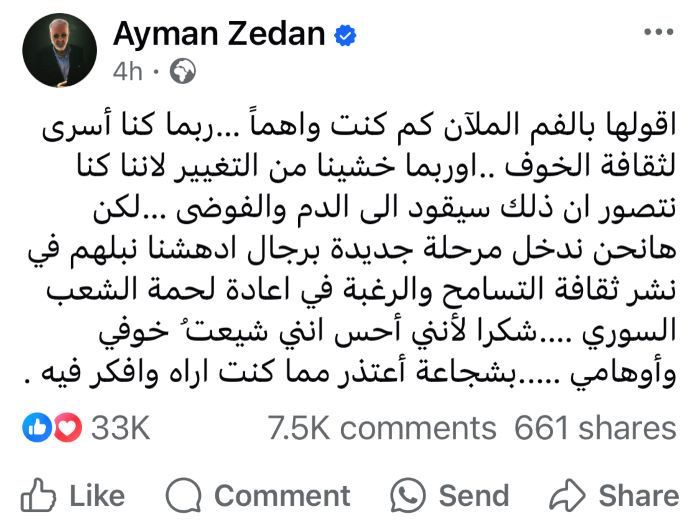Open the 4h post timestamp
The width and height of the screenshot is (700, 524).
click(128, 71)
